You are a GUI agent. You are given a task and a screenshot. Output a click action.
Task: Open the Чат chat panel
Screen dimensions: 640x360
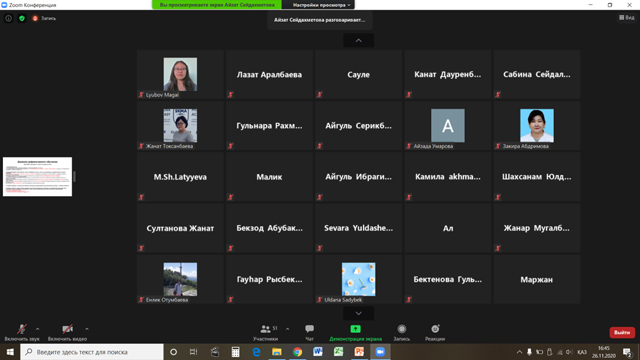coord(309,332)
